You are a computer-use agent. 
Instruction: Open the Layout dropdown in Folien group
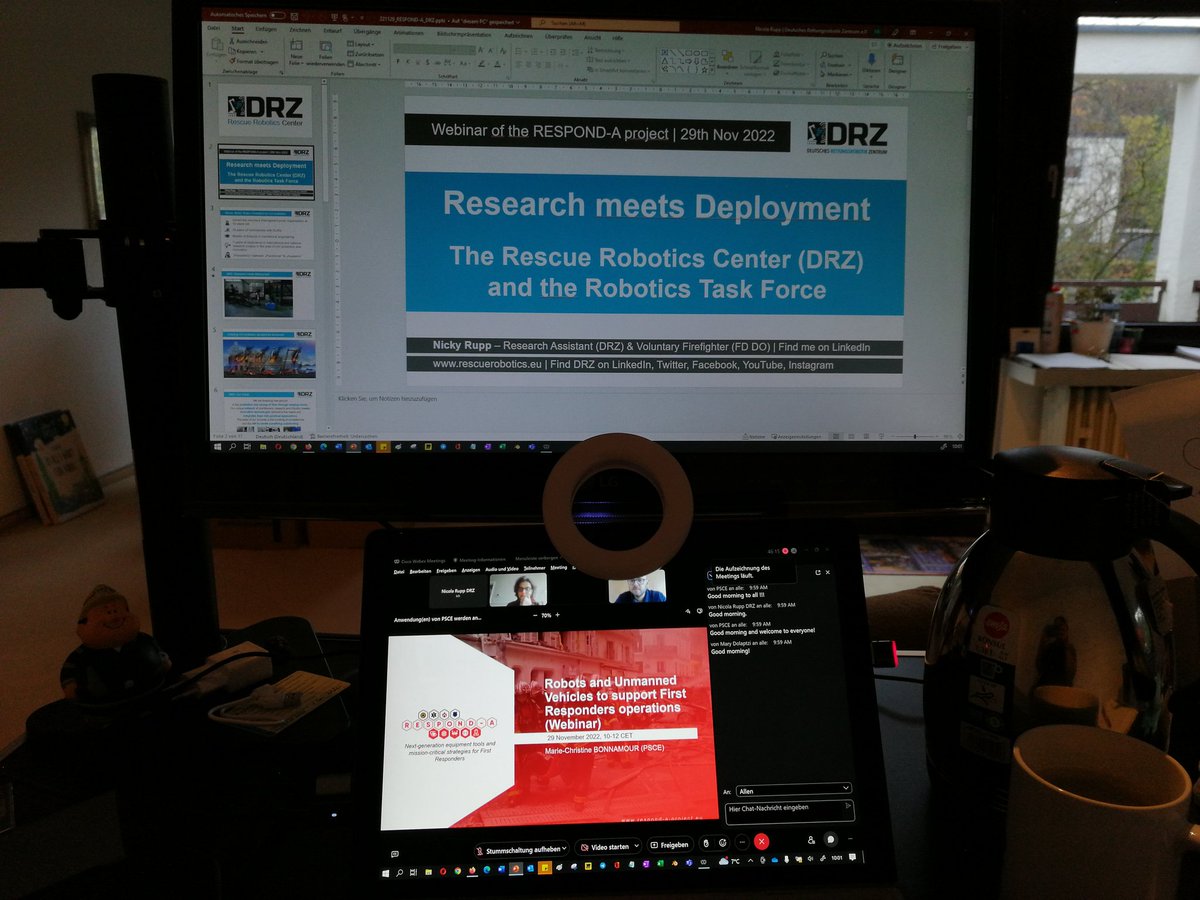(360, 44)
